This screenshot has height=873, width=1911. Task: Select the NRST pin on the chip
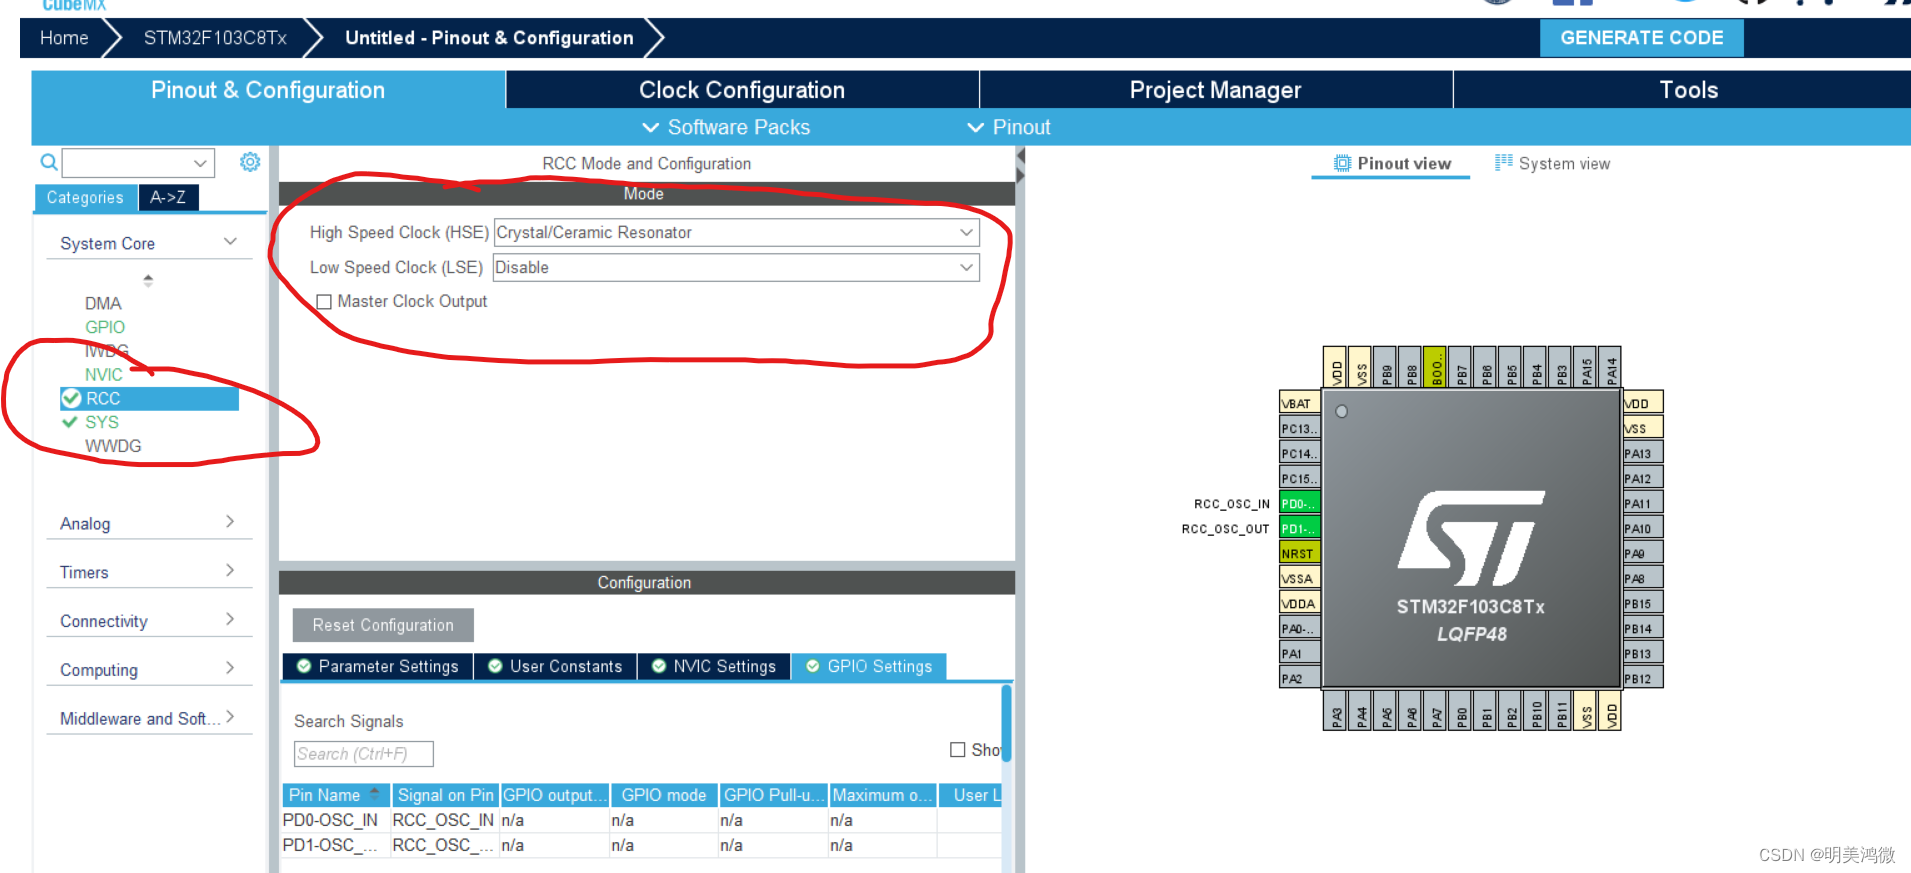pos(1299,553)
